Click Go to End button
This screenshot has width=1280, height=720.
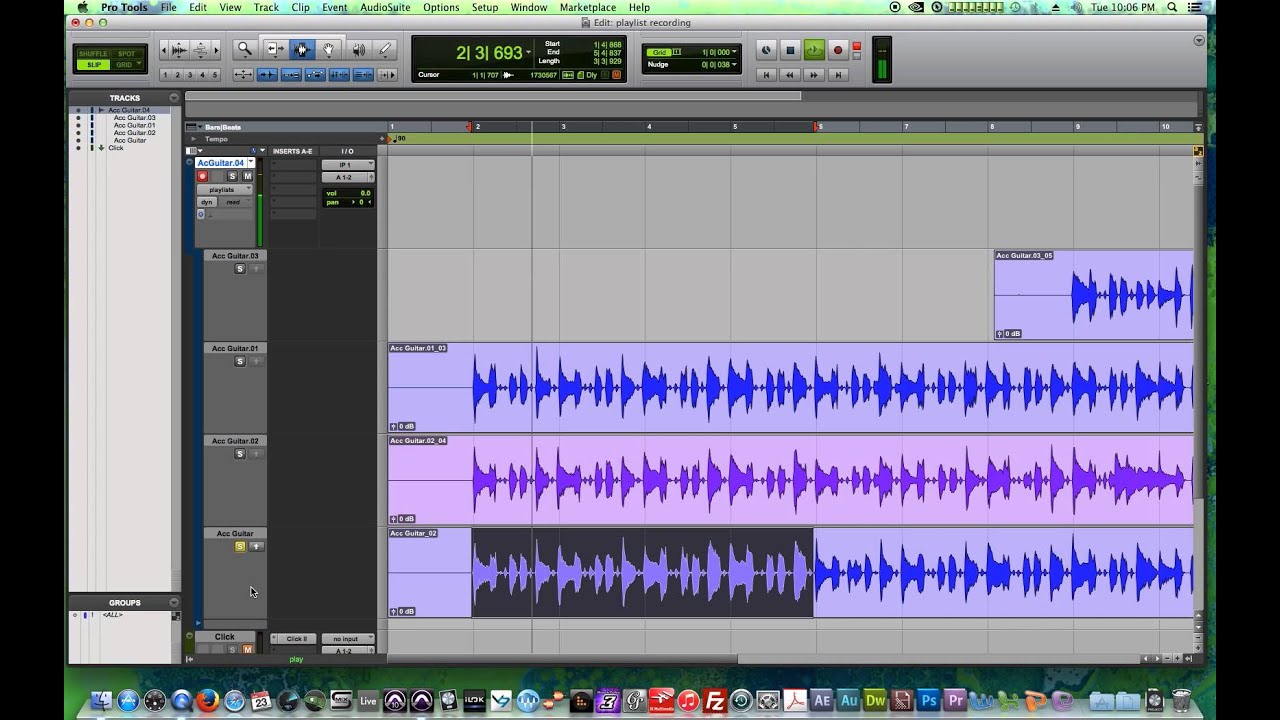click(838, 75)
